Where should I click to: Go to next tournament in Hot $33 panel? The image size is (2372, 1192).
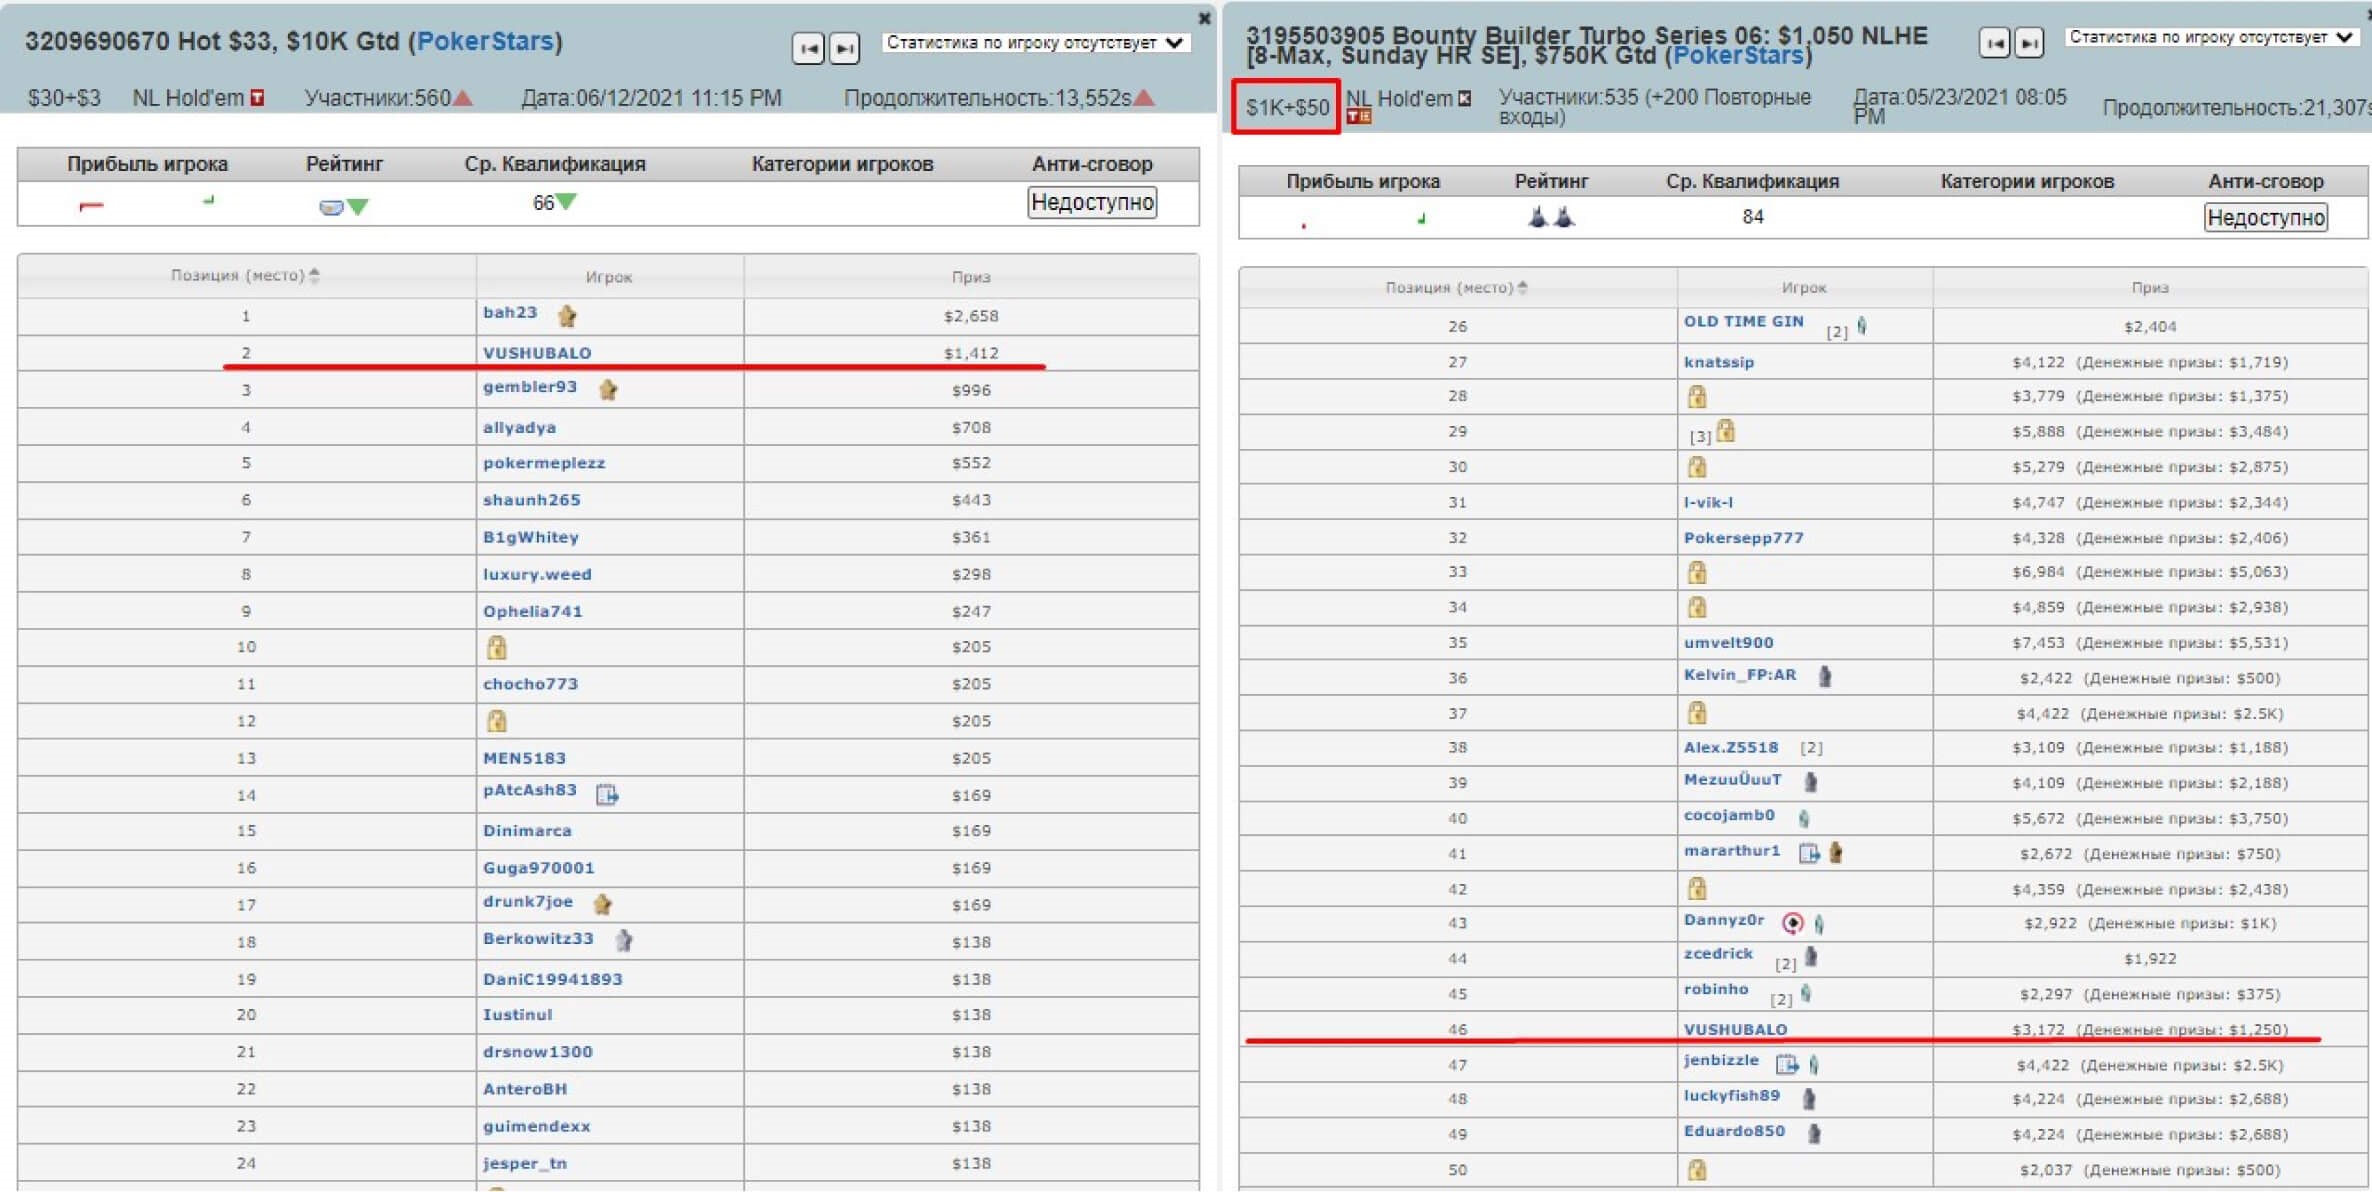(x=844, y=47)
